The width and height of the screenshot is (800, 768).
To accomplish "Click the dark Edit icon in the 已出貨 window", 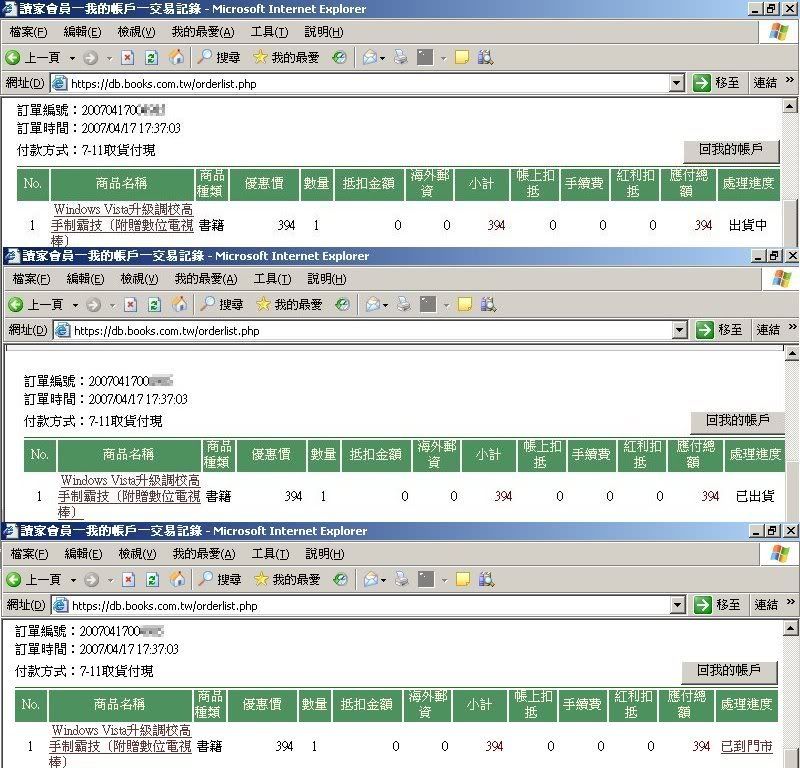I will point(428,305).
